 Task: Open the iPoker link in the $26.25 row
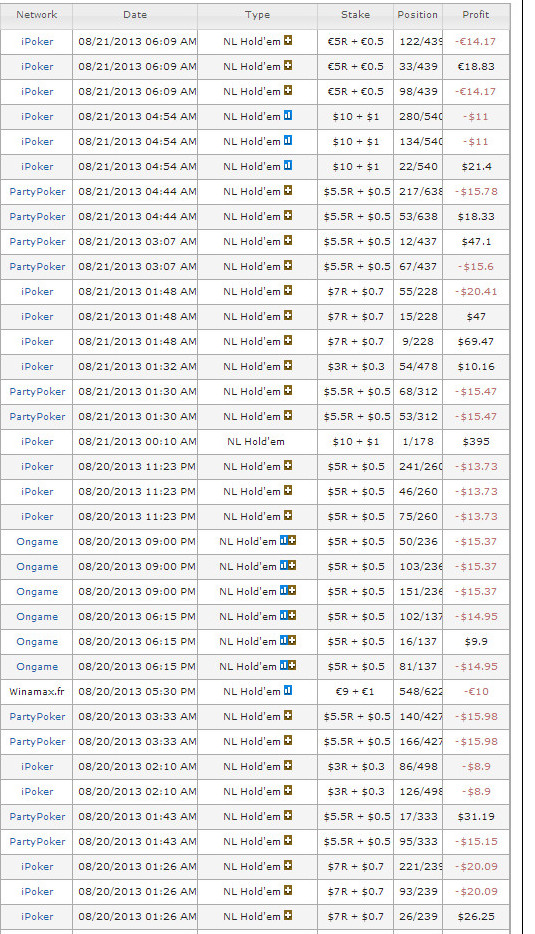click(37, 917)
